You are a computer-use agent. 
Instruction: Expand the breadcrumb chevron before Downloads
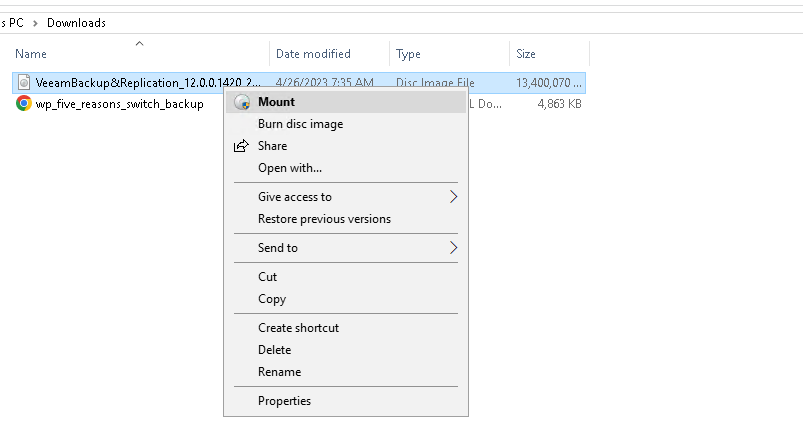coord(35,24)
